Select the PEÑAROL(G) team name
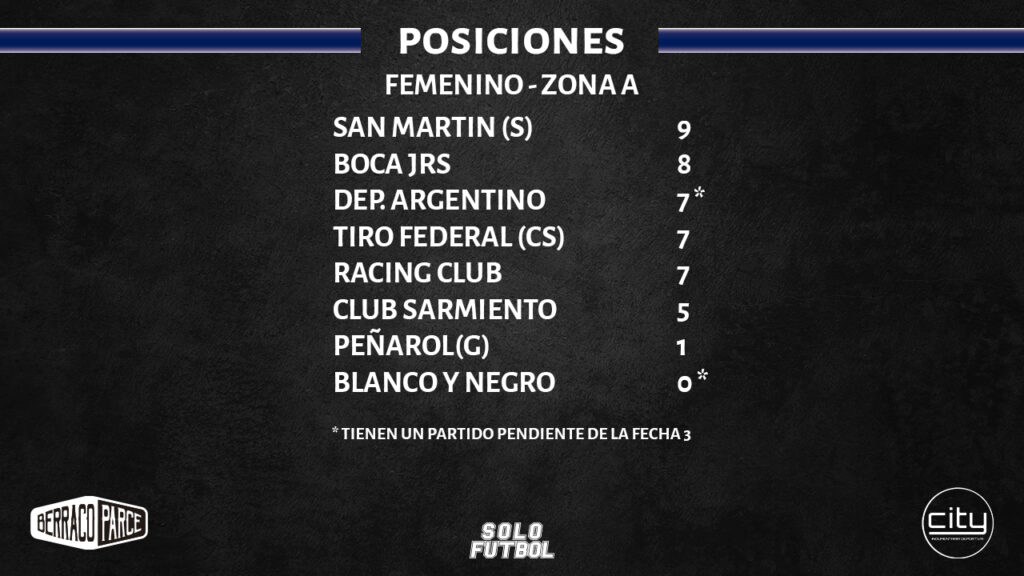 [411, 347]
